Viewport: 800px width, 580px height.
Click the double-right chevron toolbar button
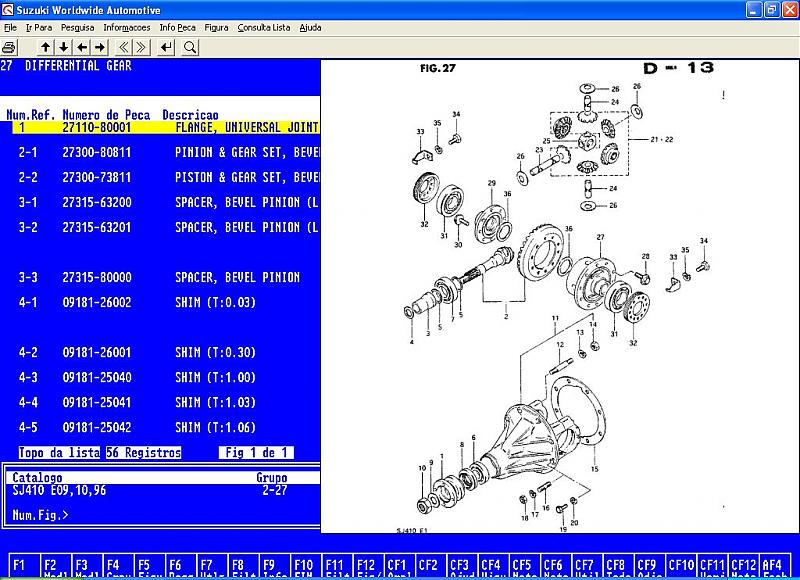[141, 47]
